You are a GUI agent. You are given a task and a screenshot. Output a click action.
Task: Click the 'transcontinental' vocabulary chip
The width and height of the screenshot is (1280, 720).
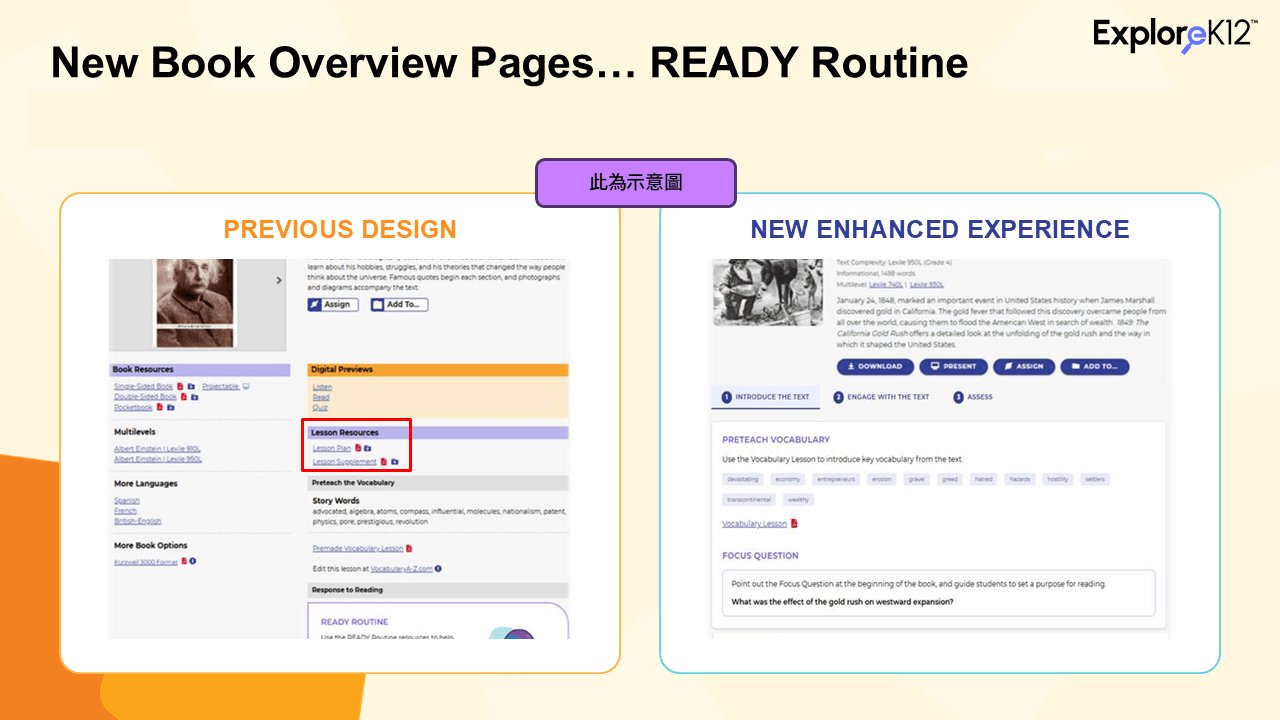749,500
